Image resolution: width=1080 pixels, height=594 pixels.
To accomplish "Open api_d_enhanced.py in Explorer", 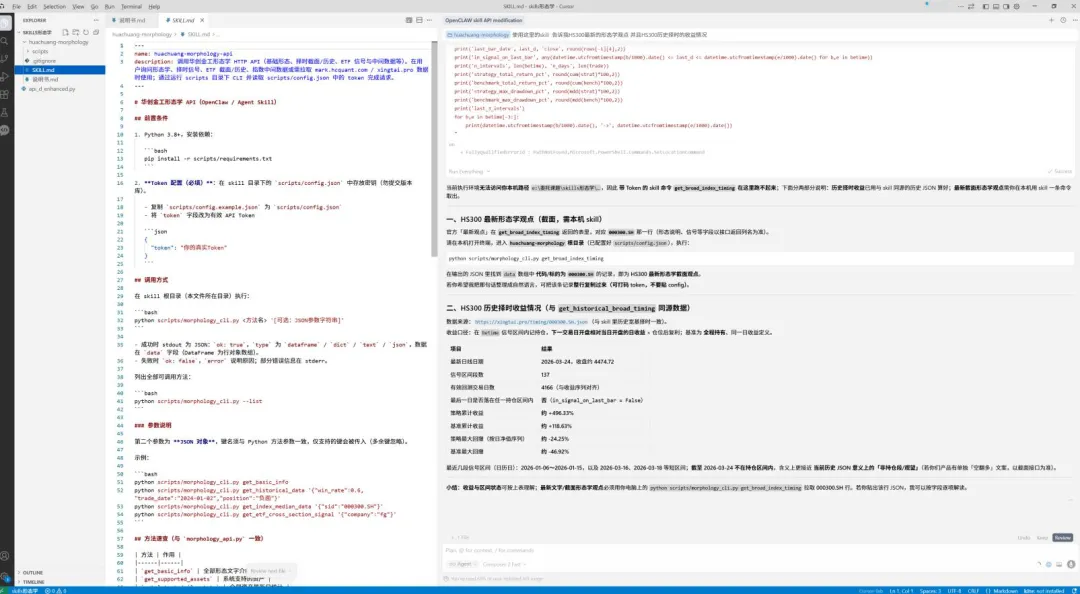I will pos(52,89).
